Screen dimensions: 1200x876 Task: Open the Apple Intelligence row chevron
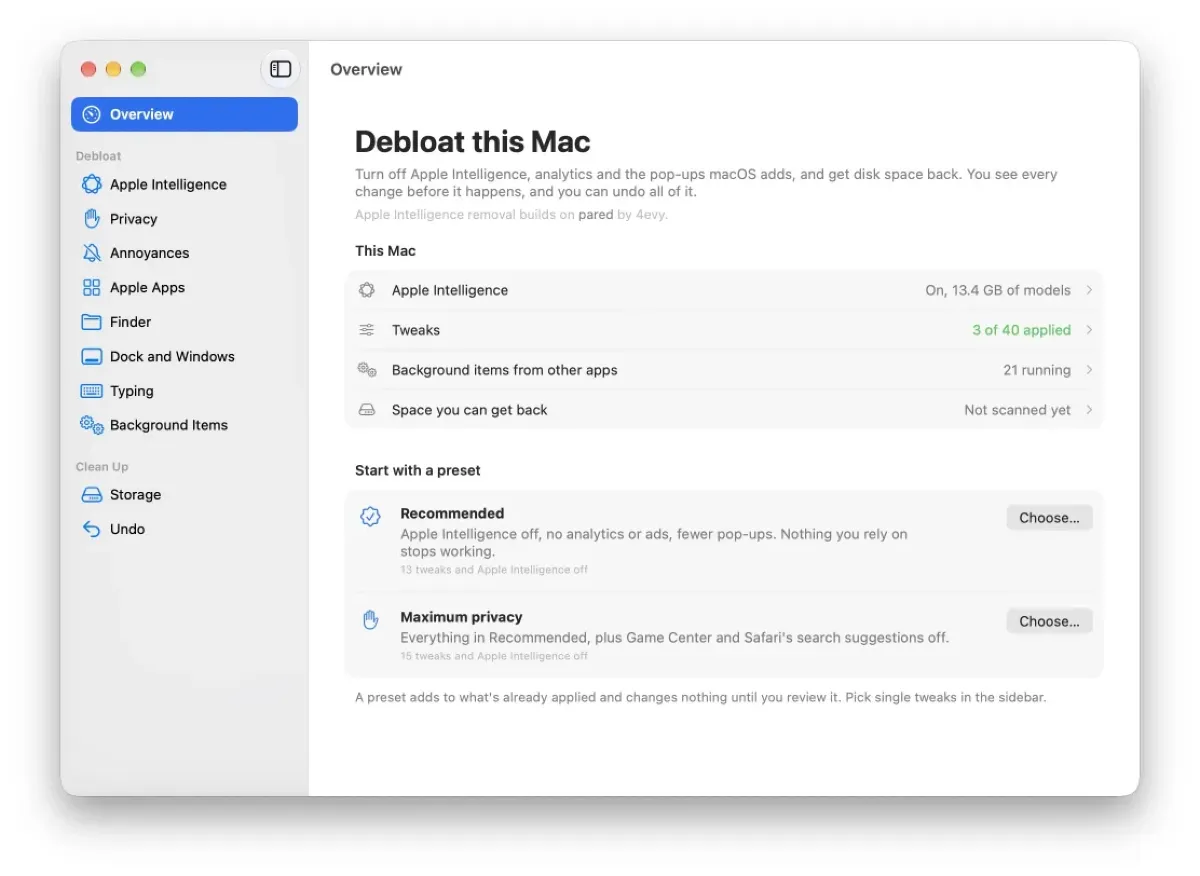tap(1089, 290)
